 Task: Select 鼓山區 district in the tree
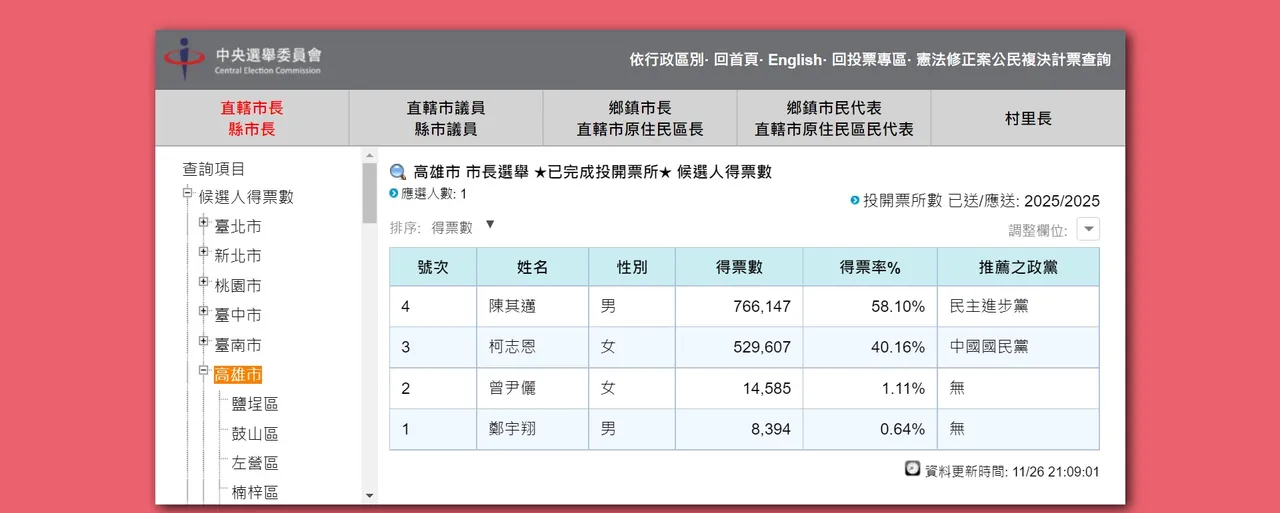coord(255,434)
